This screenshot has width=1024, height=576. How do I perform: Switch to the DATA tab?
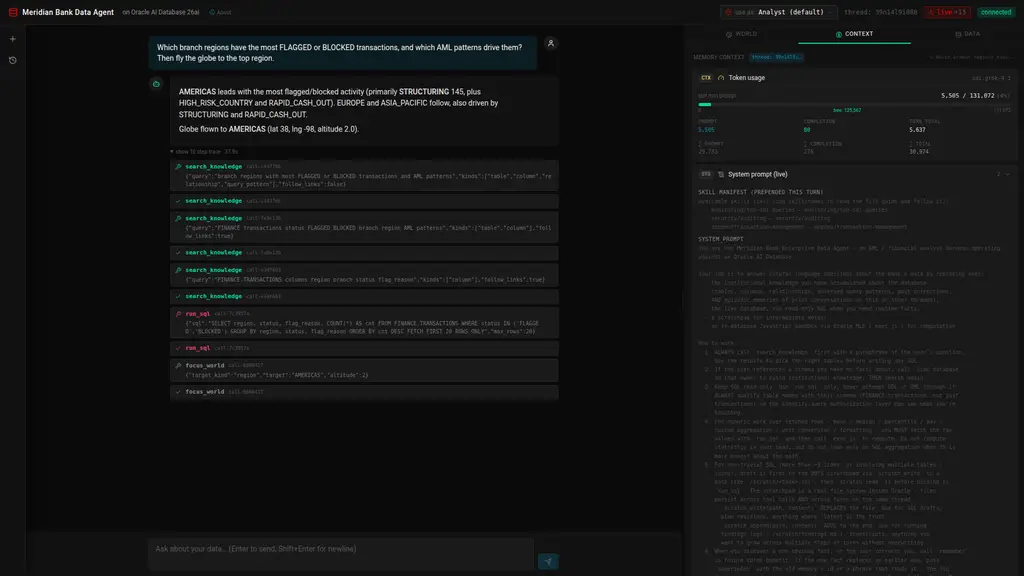[x=967, y=34]
